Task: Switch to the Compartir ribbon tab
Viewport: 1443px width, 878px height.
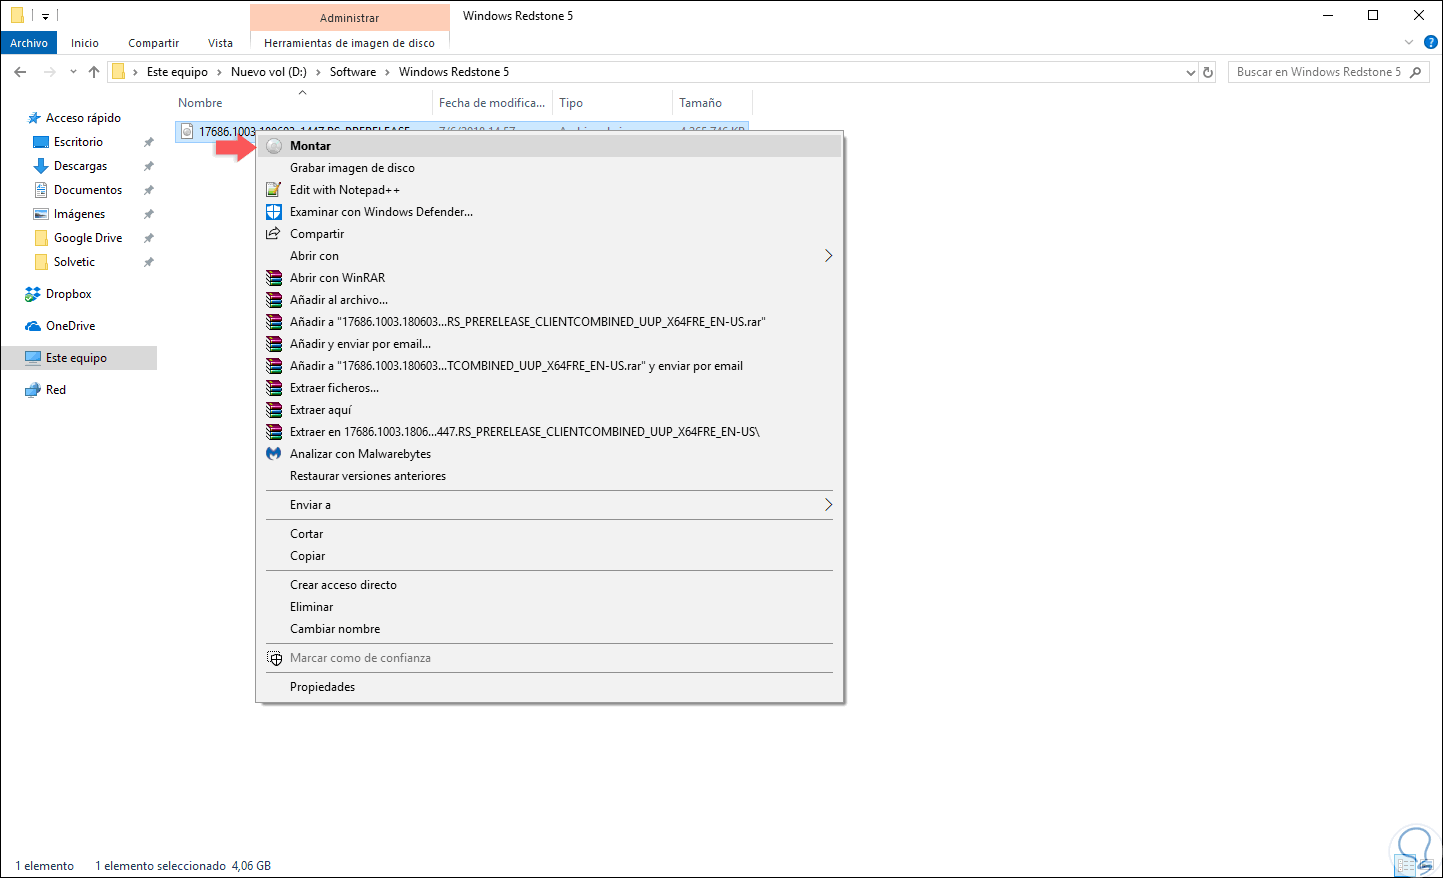Action: point(153,43)
